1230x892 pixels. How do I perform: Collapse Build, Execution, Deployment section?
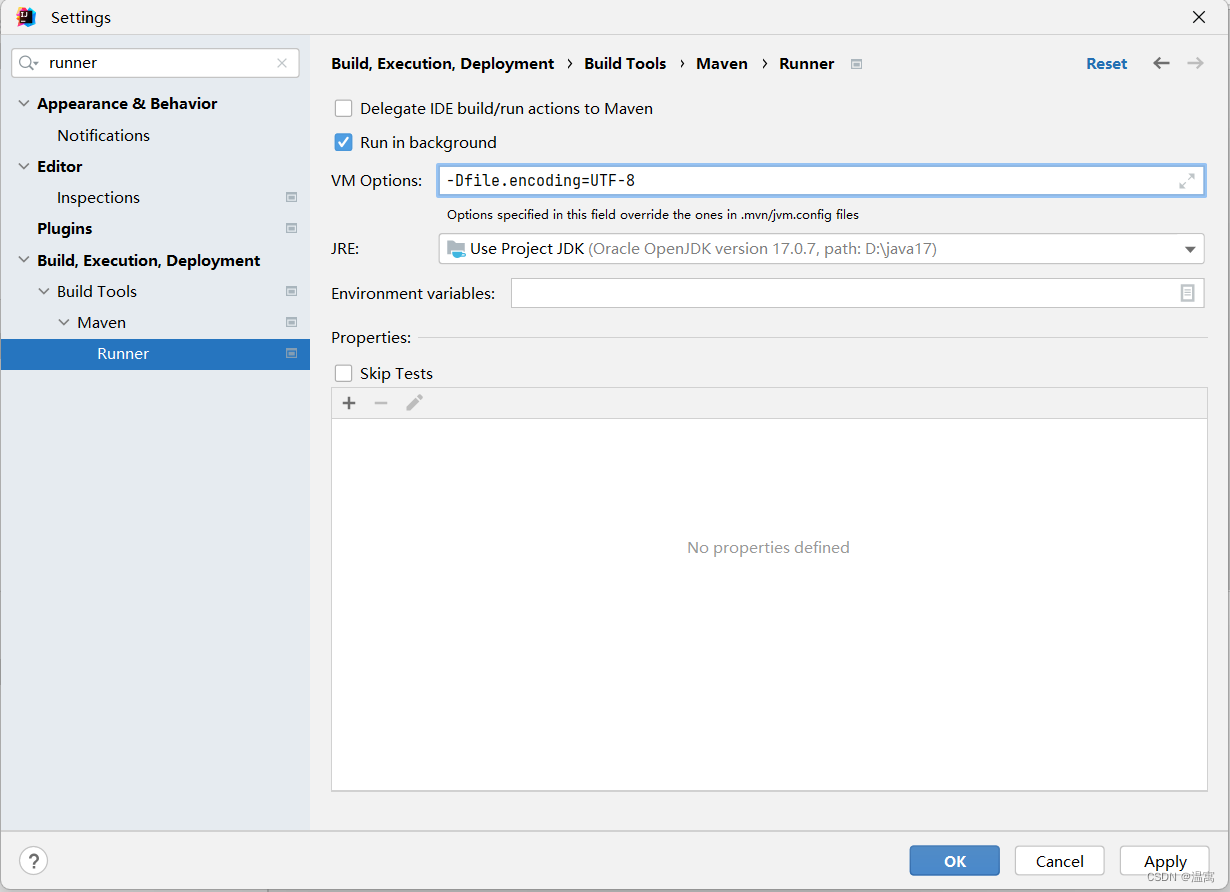pos(24,261)
